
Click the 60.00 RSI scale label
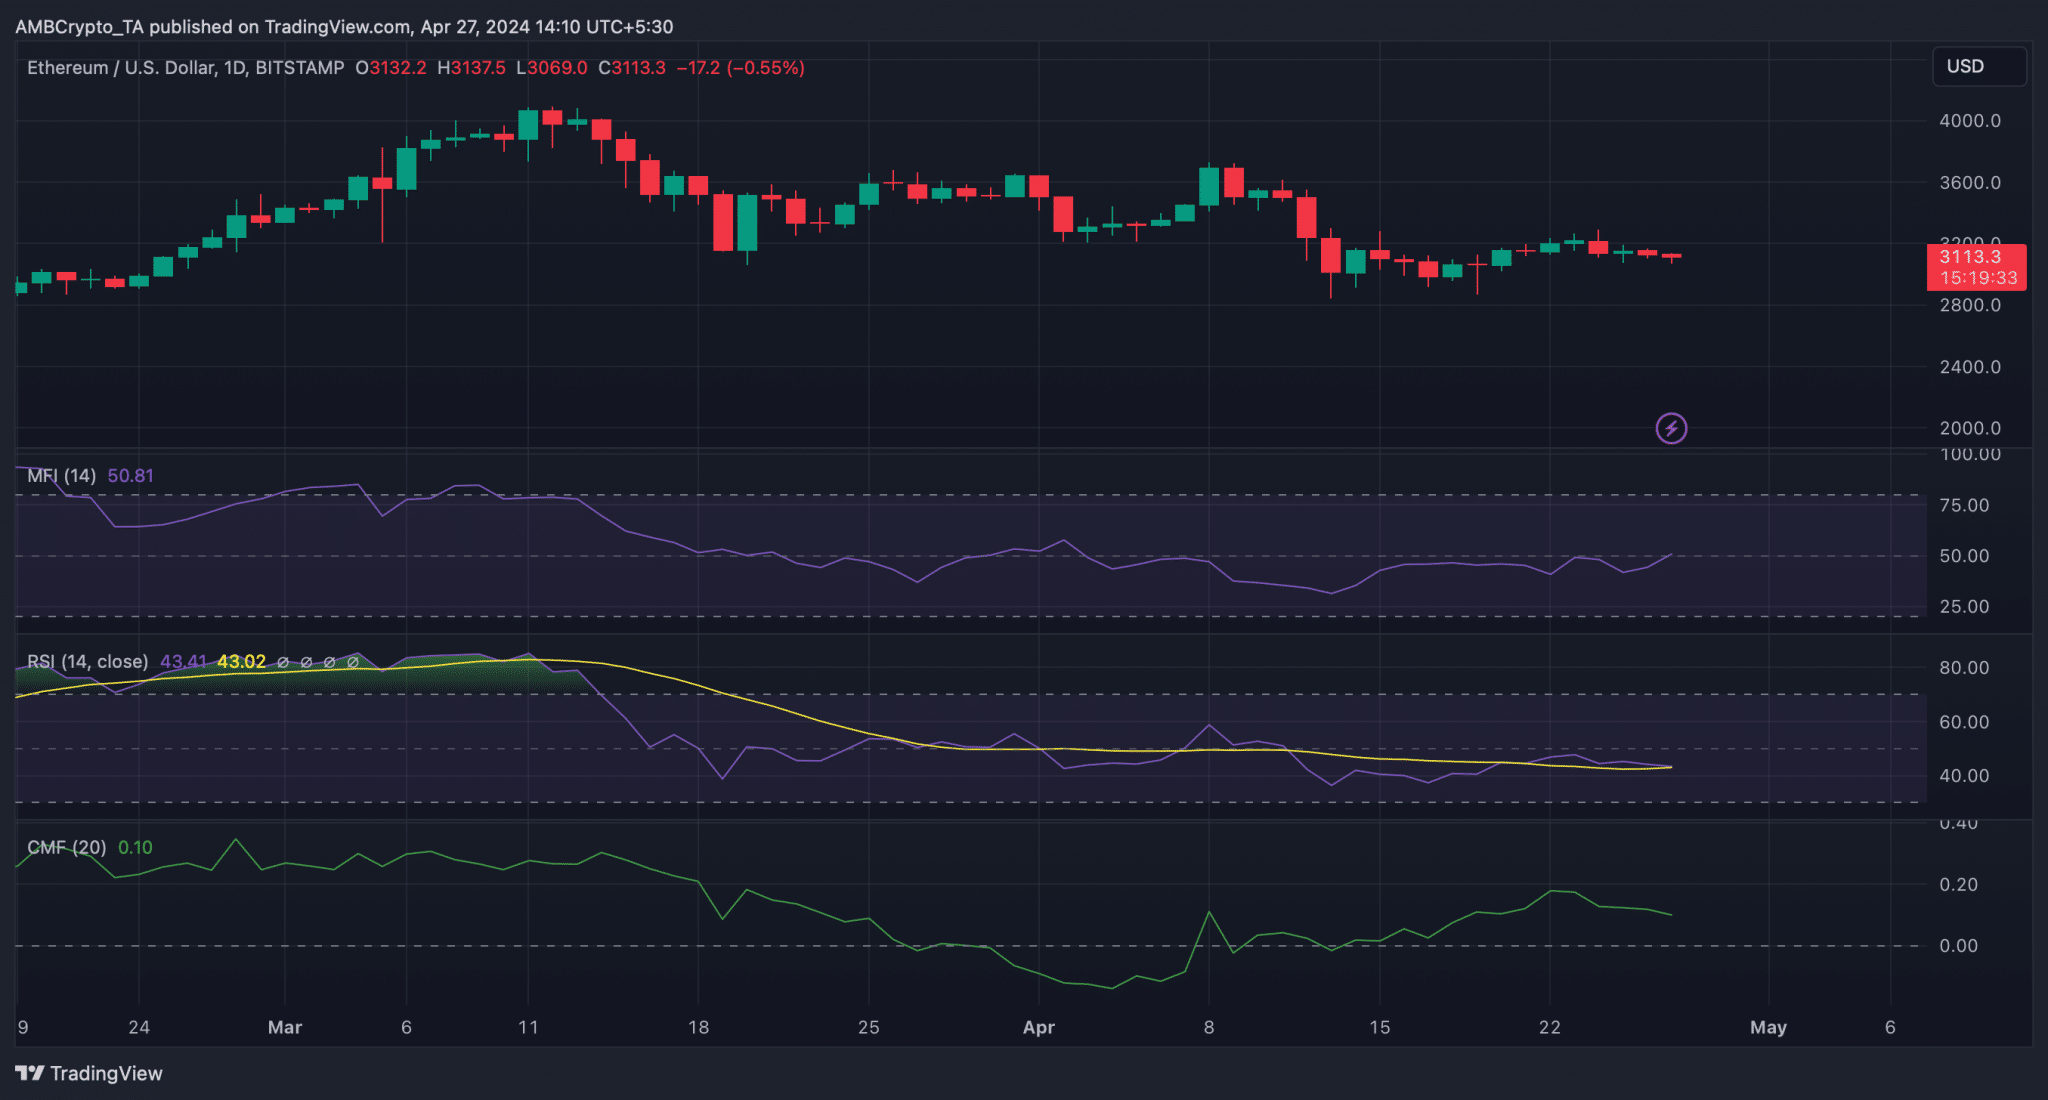coord(1964,722)
